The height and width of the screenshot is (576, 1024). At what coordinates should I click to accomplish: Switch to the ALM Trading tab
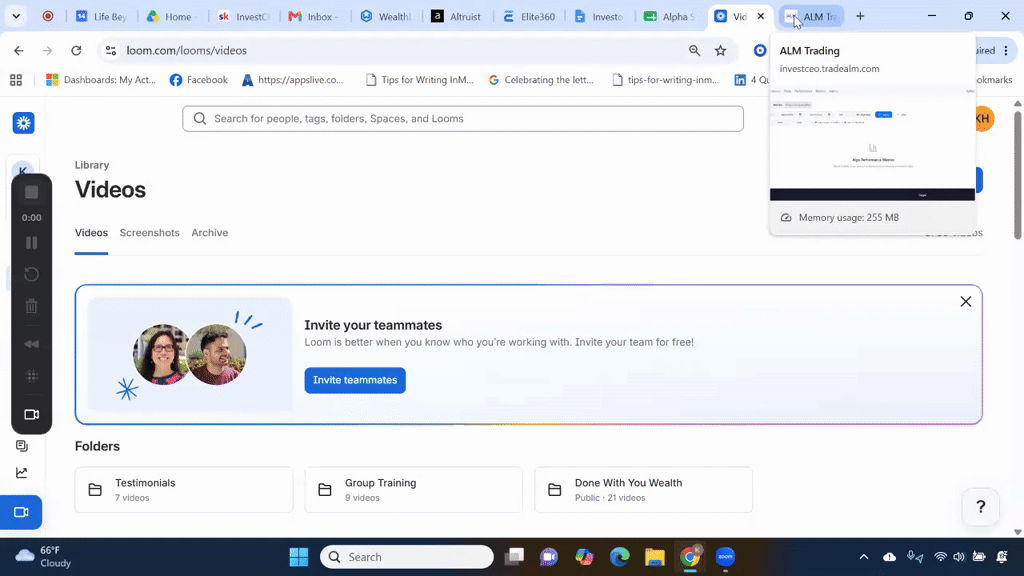click(x=812, y=16)
